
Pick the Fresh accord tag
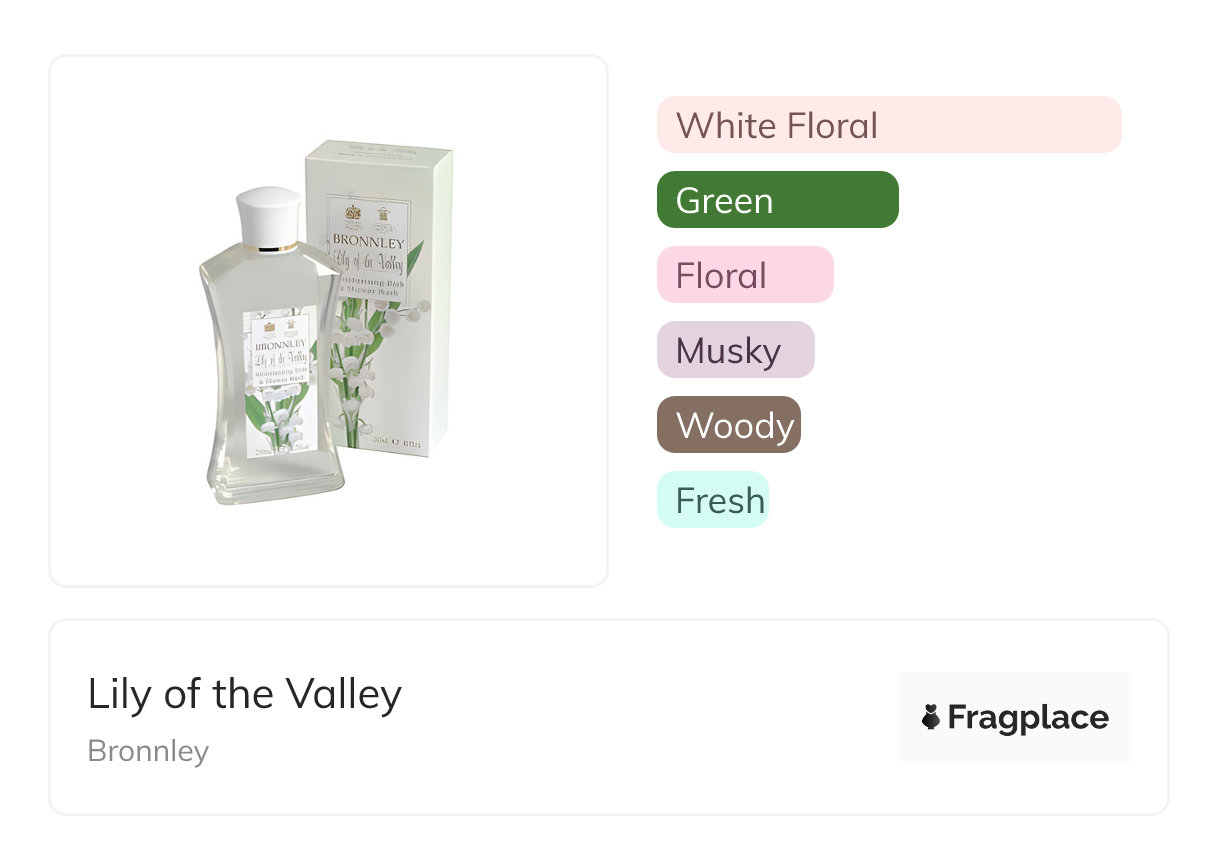712,500
